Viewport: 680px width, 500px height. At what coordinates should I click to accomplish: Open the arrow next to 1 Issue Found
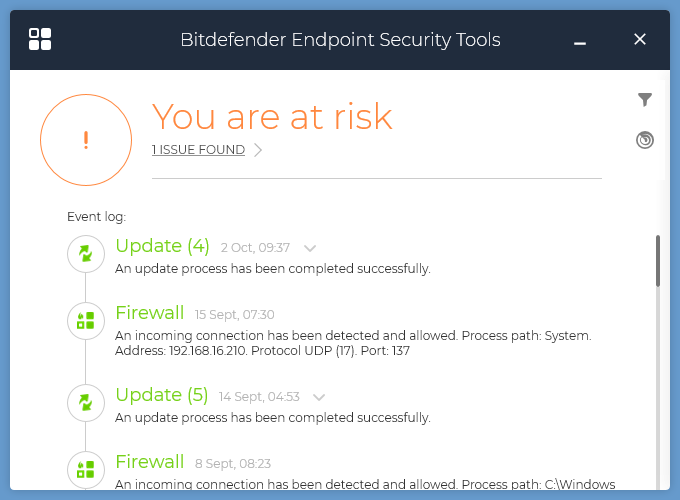(x=258, y=150)
